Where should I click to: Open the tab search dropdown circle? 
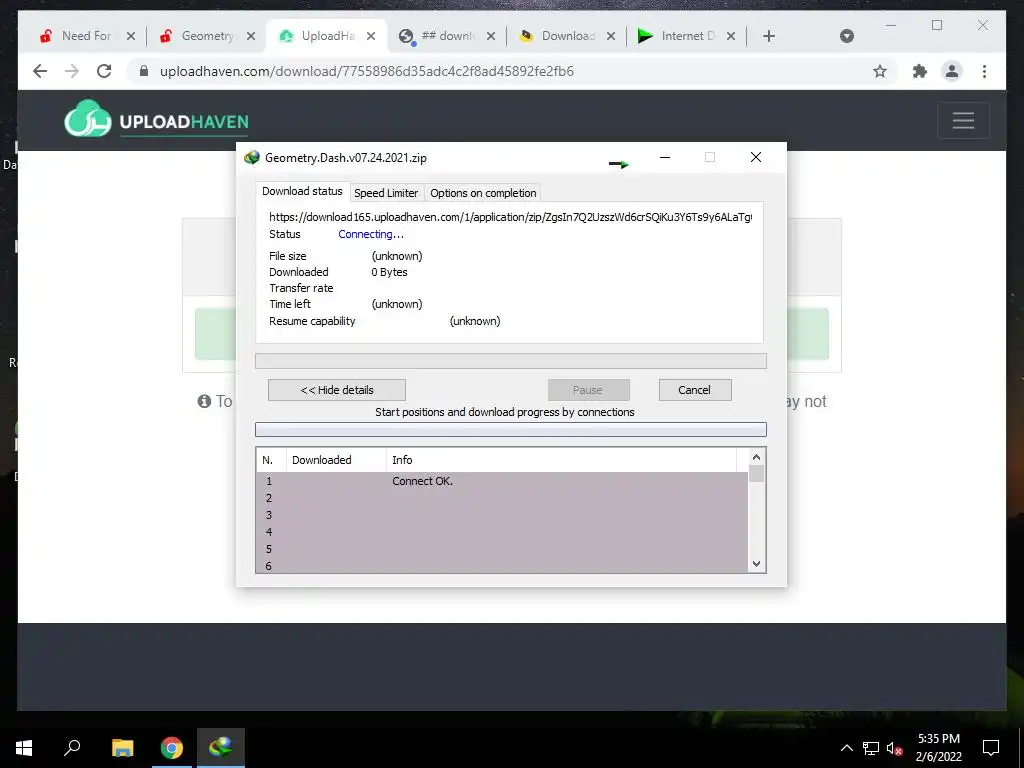[846, 36]
